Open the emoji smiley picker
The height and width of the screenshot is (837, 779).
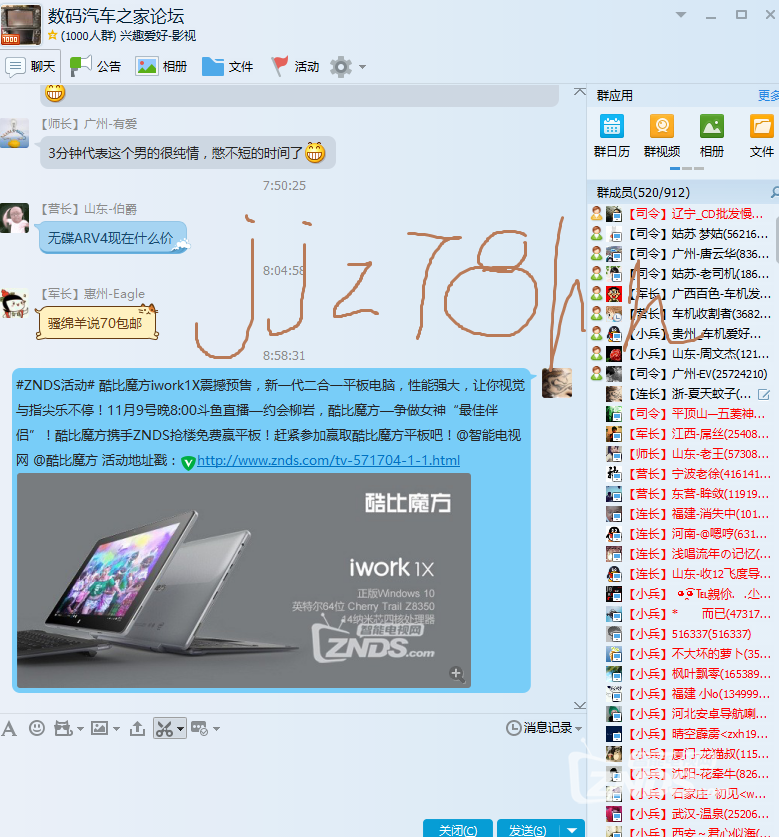37,728
